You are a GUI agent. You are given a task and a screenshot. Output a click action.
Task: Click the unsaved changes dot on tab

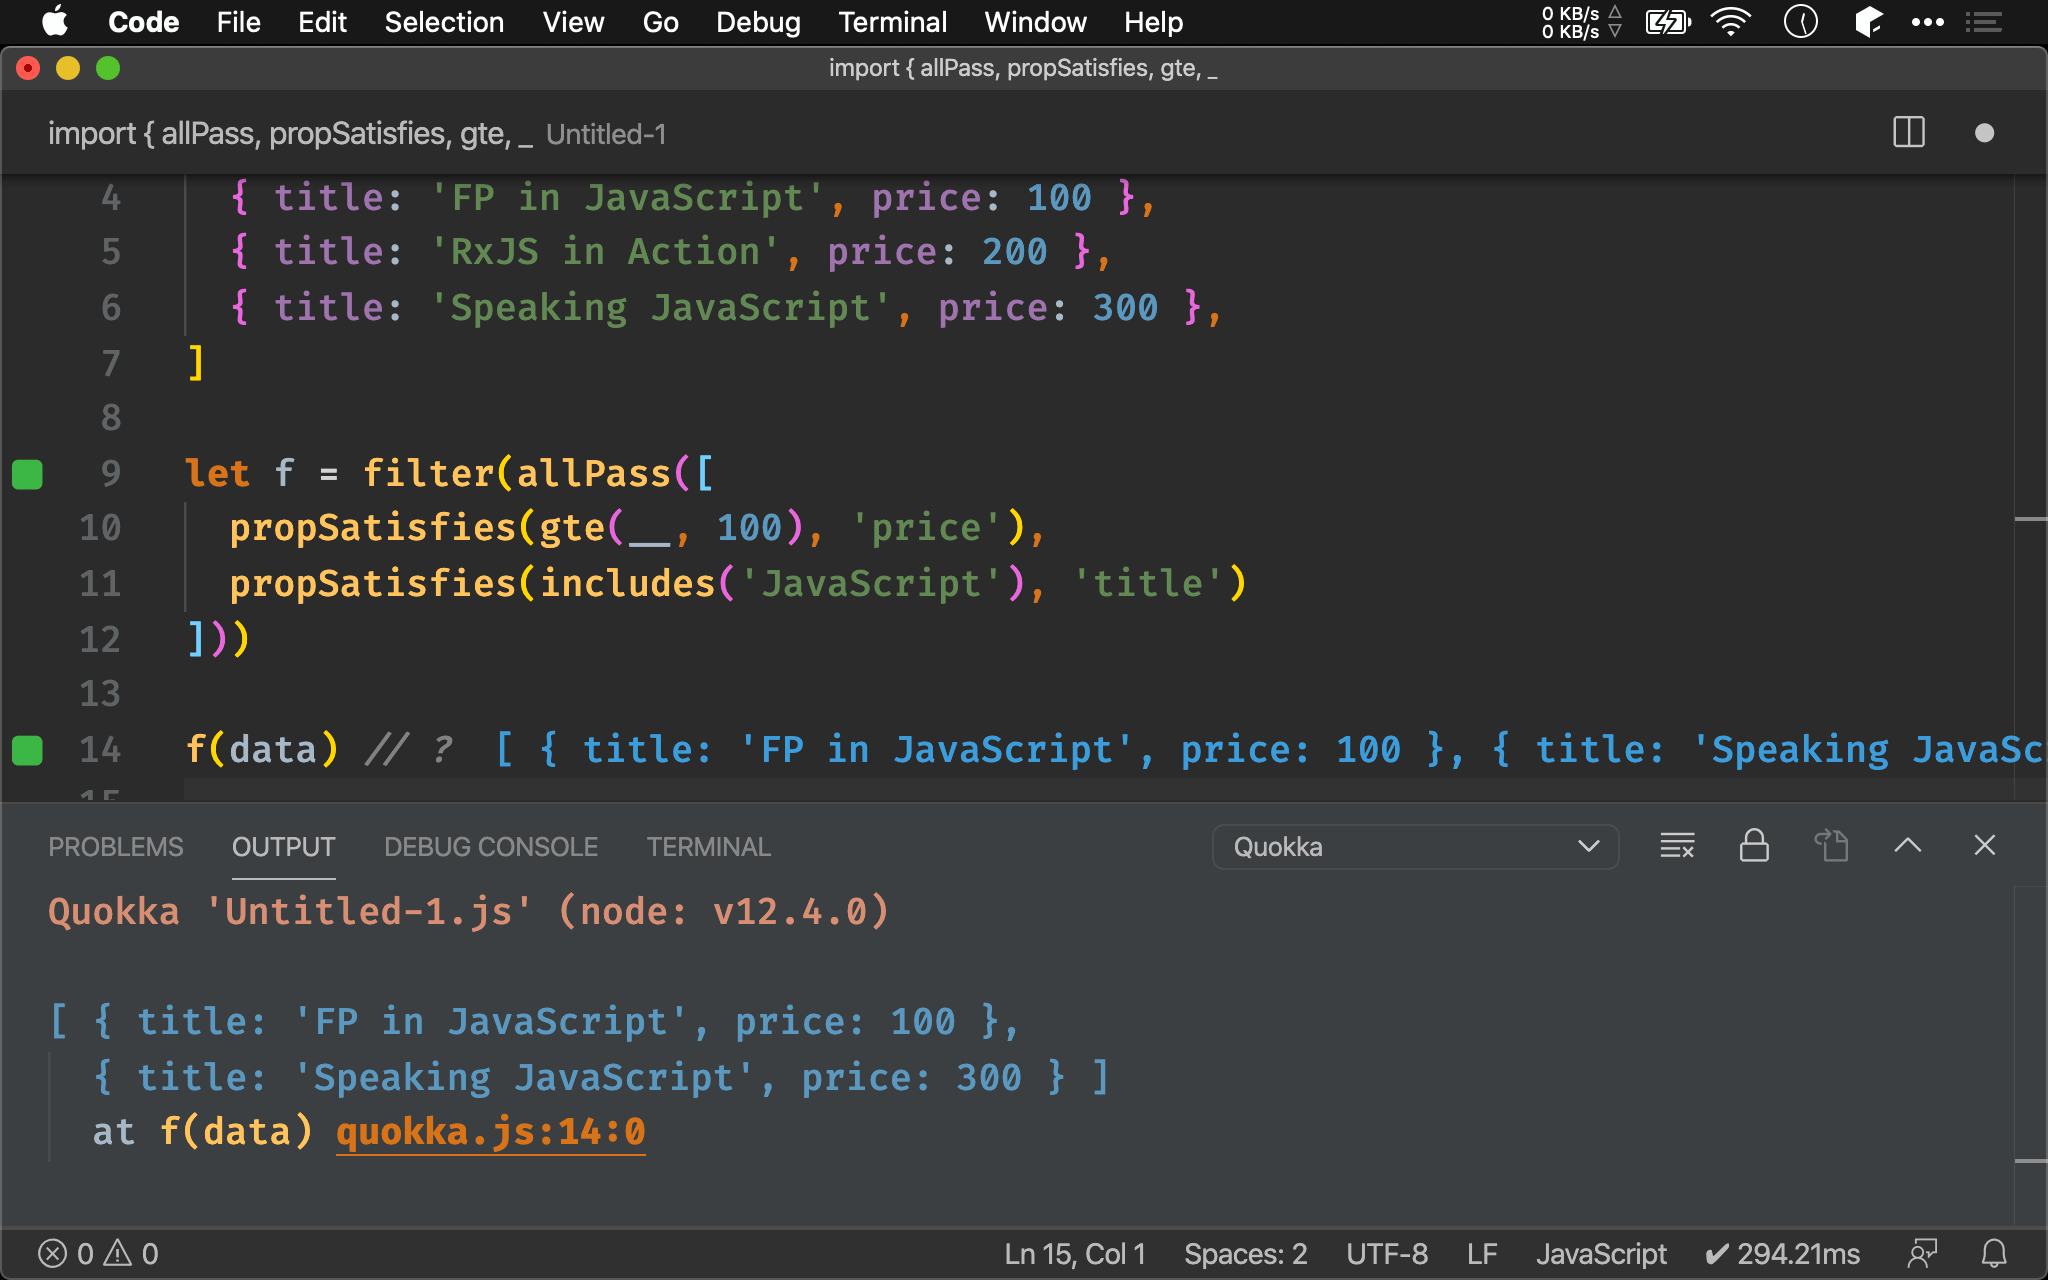click(x=1985, y=133)
